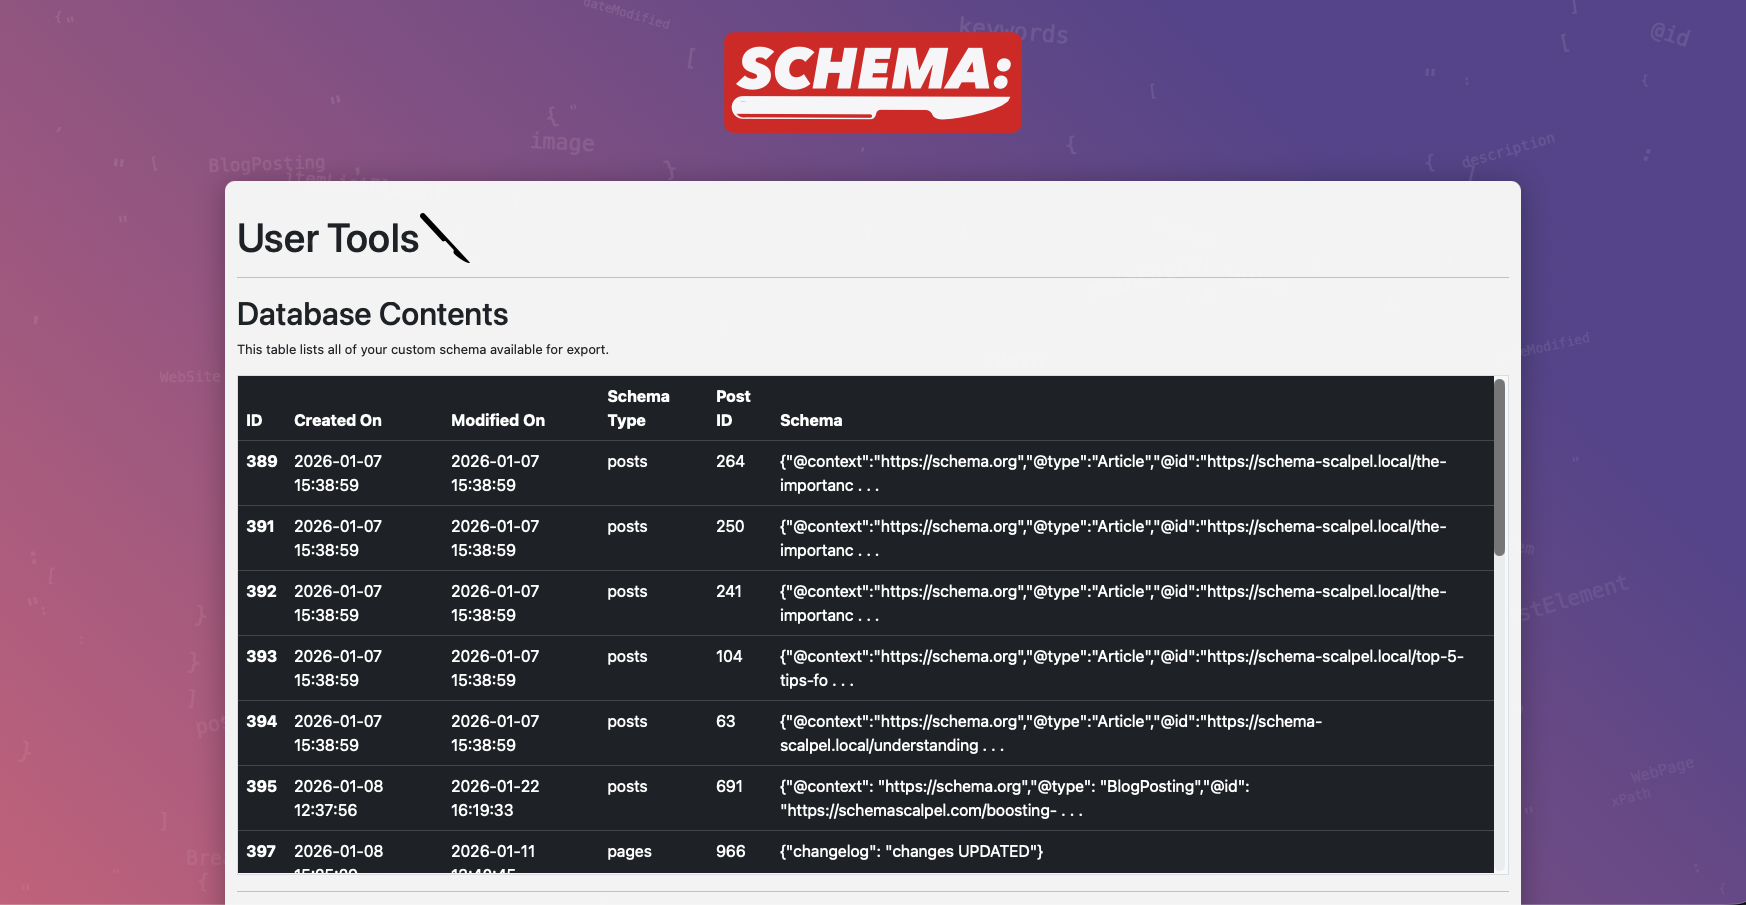Click the changelog schema cell in row 397
The width and height of the screenshot is (1746, 905).
[x=911, y=851]
